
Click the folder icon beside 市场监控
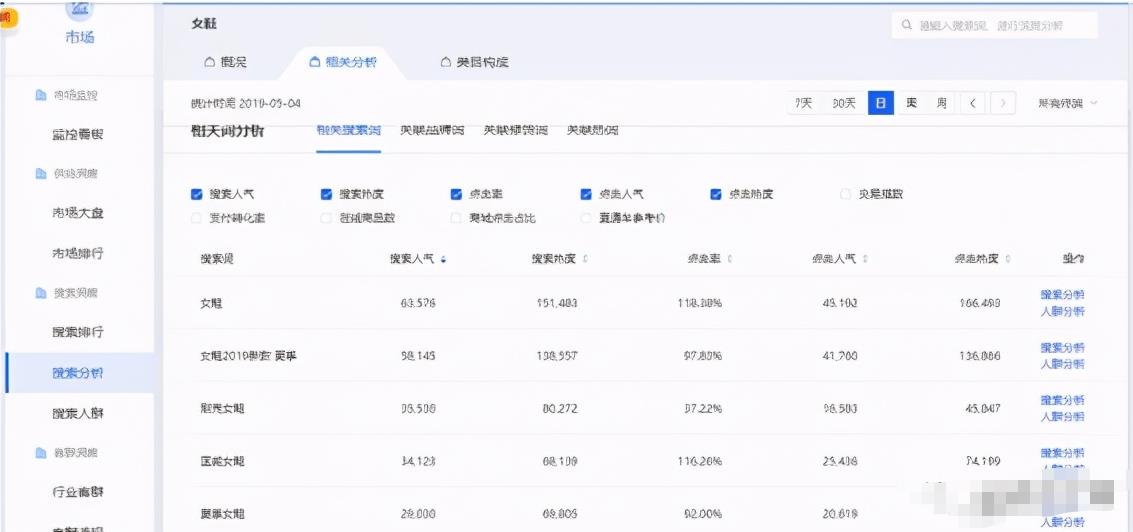pos(41,95)
